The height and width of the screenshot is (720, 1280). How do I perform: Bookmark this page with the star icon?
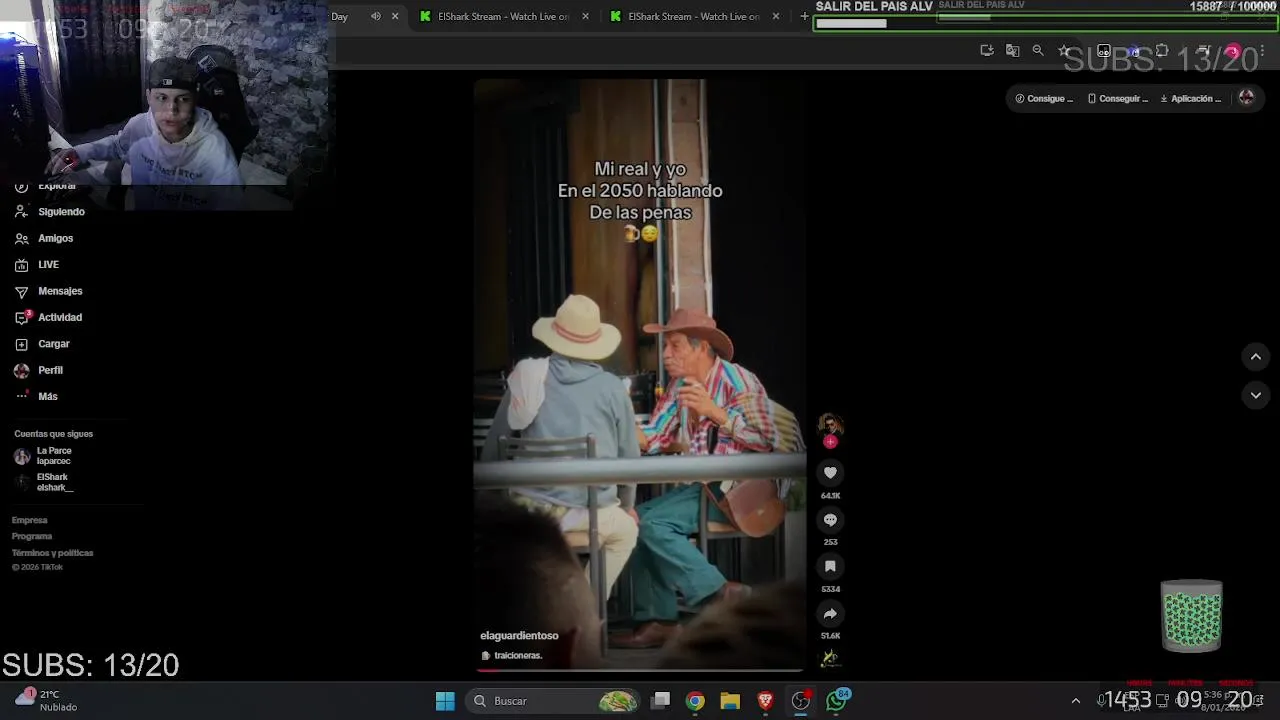(1064, 50)
